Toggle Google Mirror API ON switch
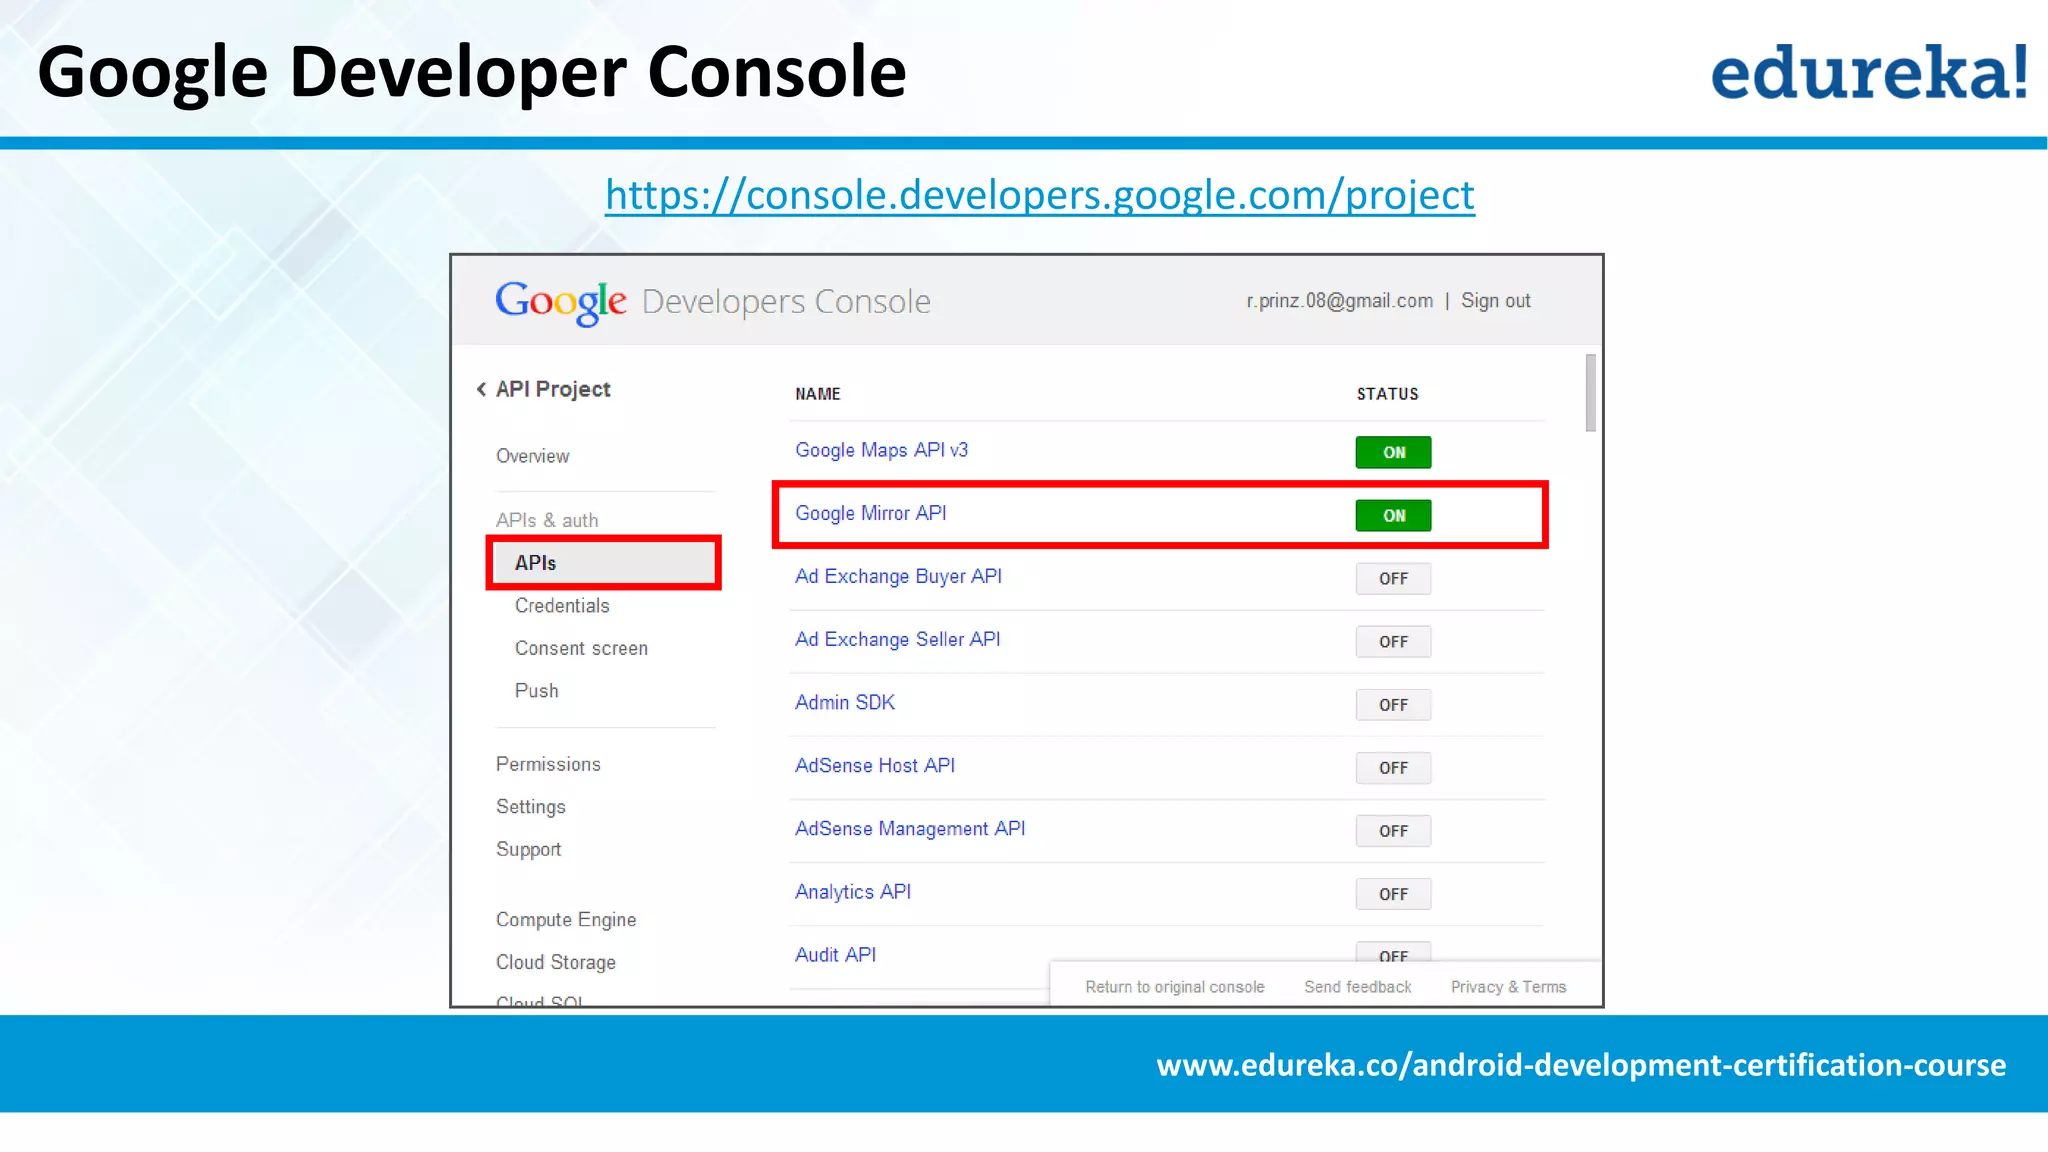The height and width of the screenshot is (1152, 2048). (x=1393, y=515)
